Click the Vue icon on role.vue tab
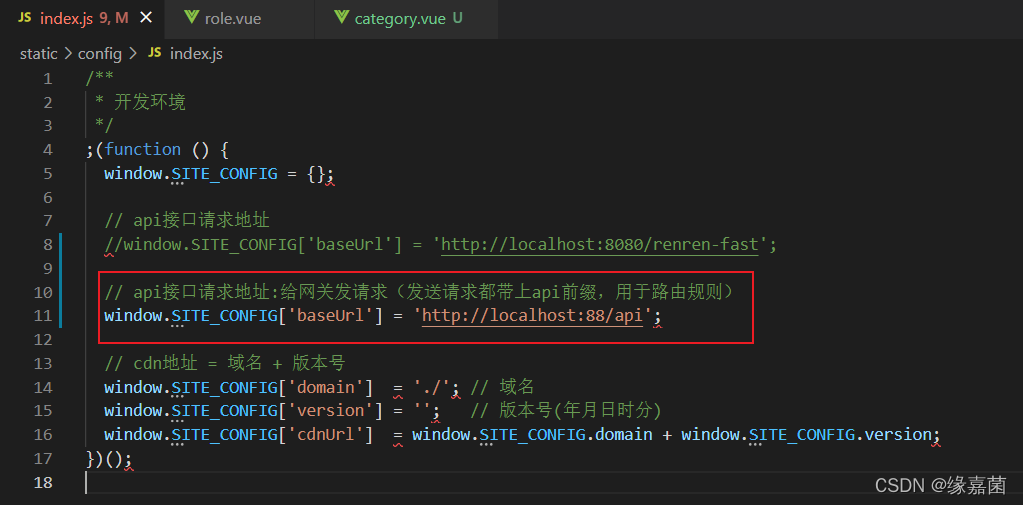Image resolution: width=1023 pixels, height=505 pixels. [191, 18]
